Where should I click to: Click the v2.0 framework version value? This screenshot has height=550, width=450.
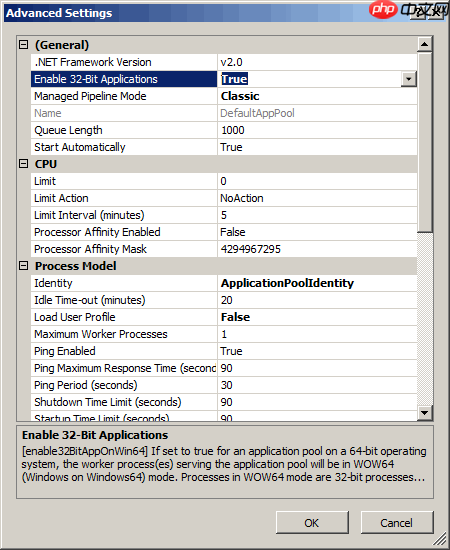click(x=231, y=62)
